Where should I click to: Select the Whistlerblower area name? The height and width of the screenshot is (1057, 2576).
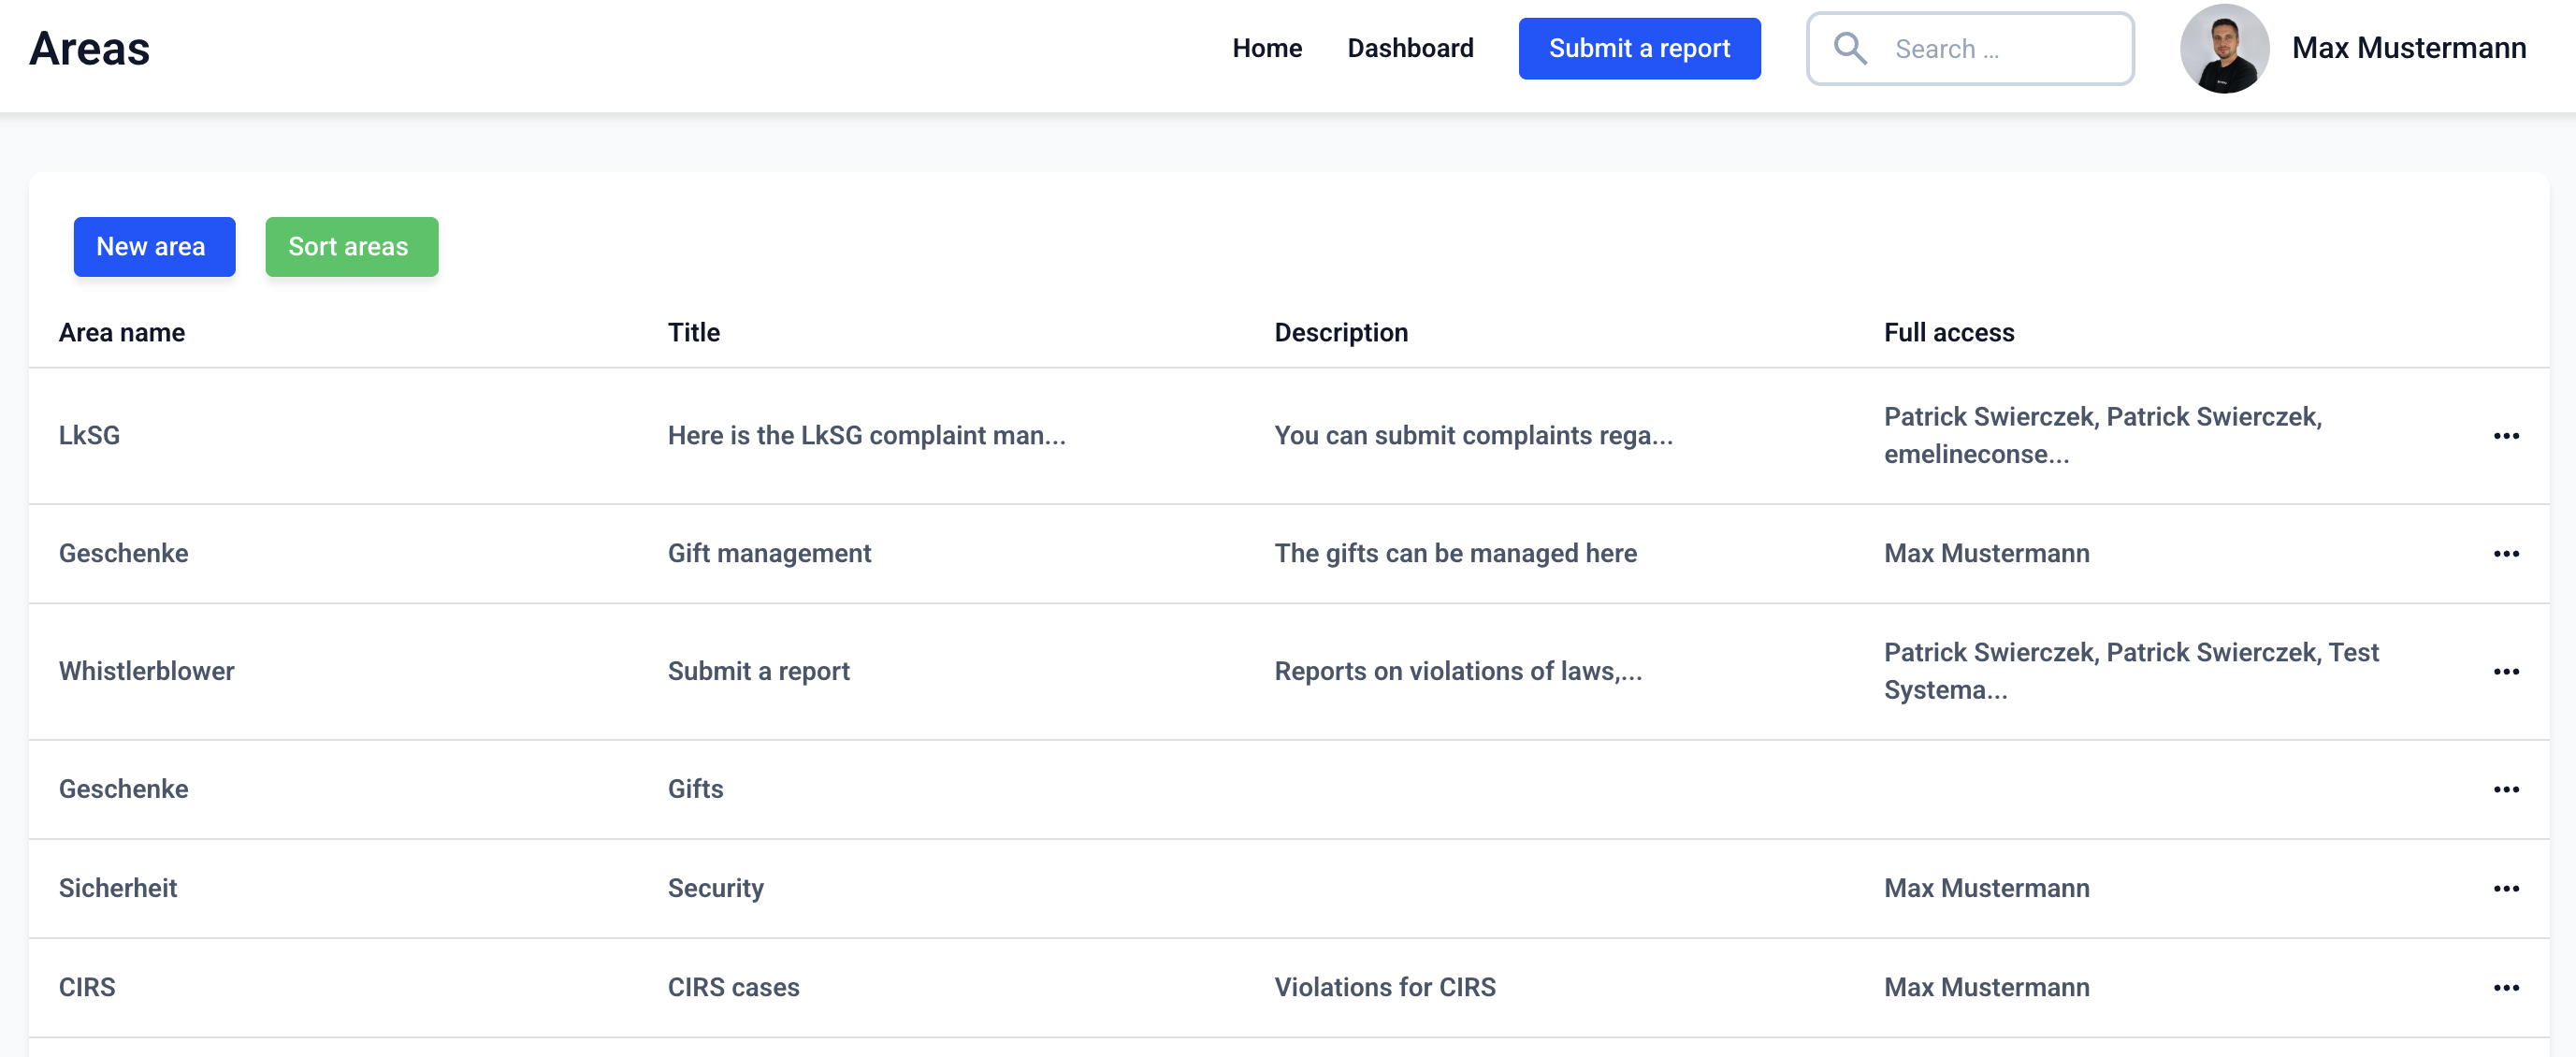point(146,672)
